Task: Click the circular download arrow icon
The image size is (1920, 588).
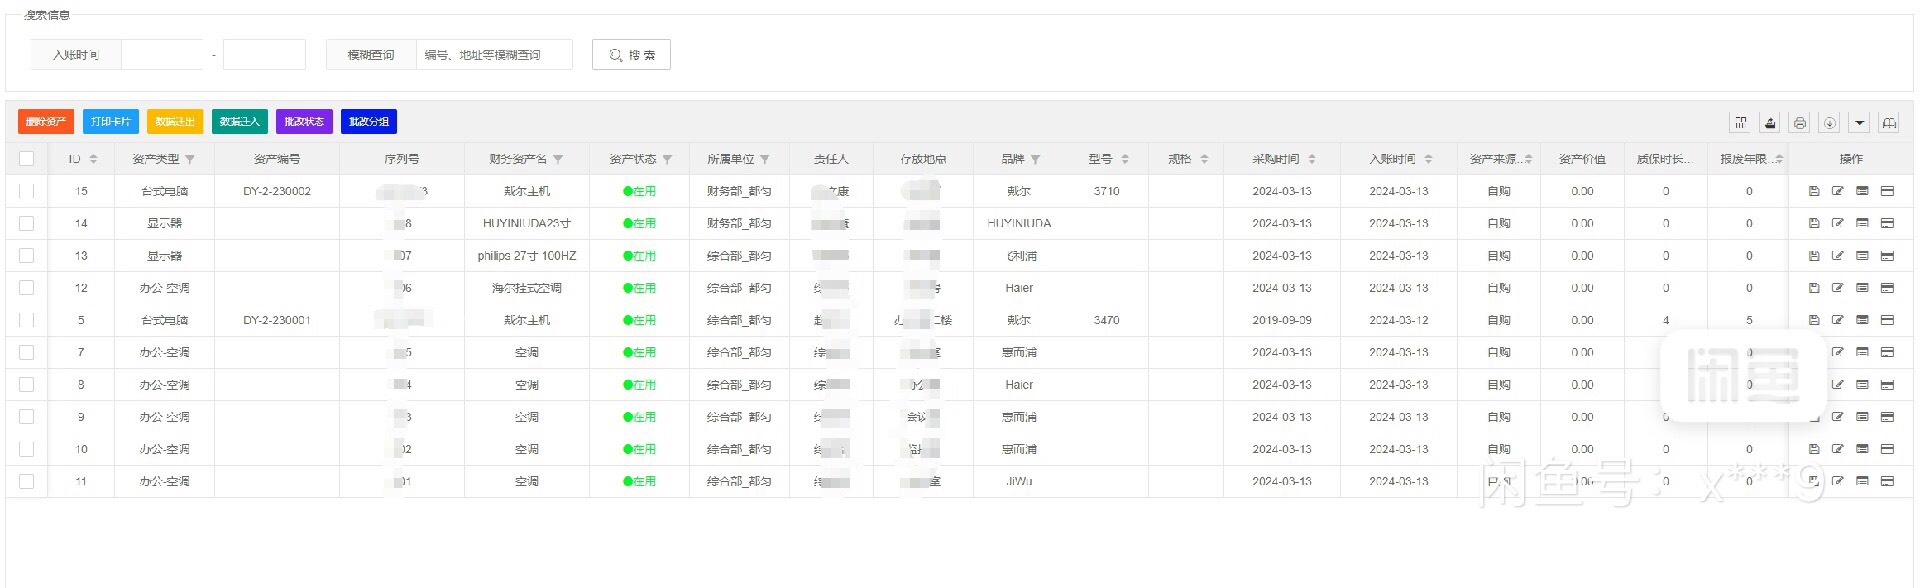Action: (x=1829, y=122)
